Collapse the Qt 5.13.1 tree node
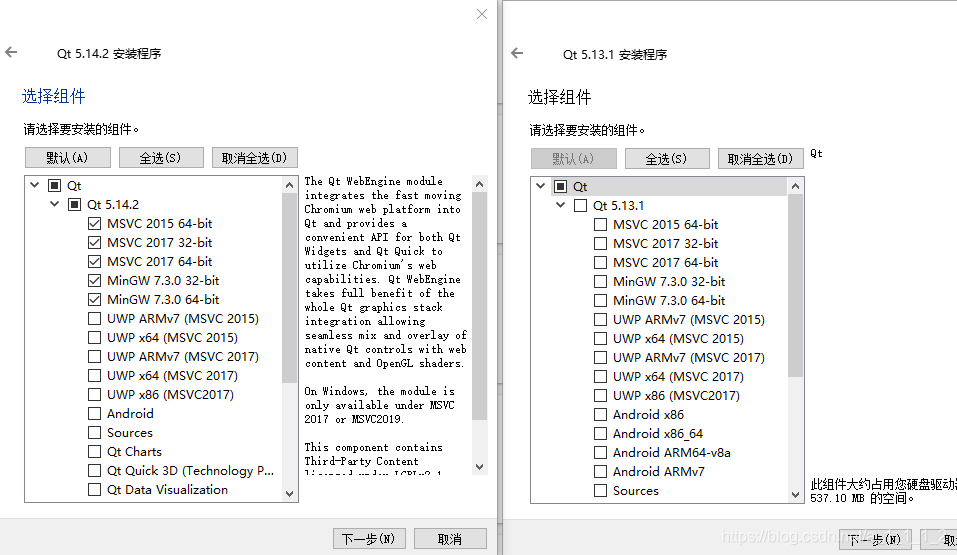Viewport: 957px width, 555px height. tap(560, 205)
